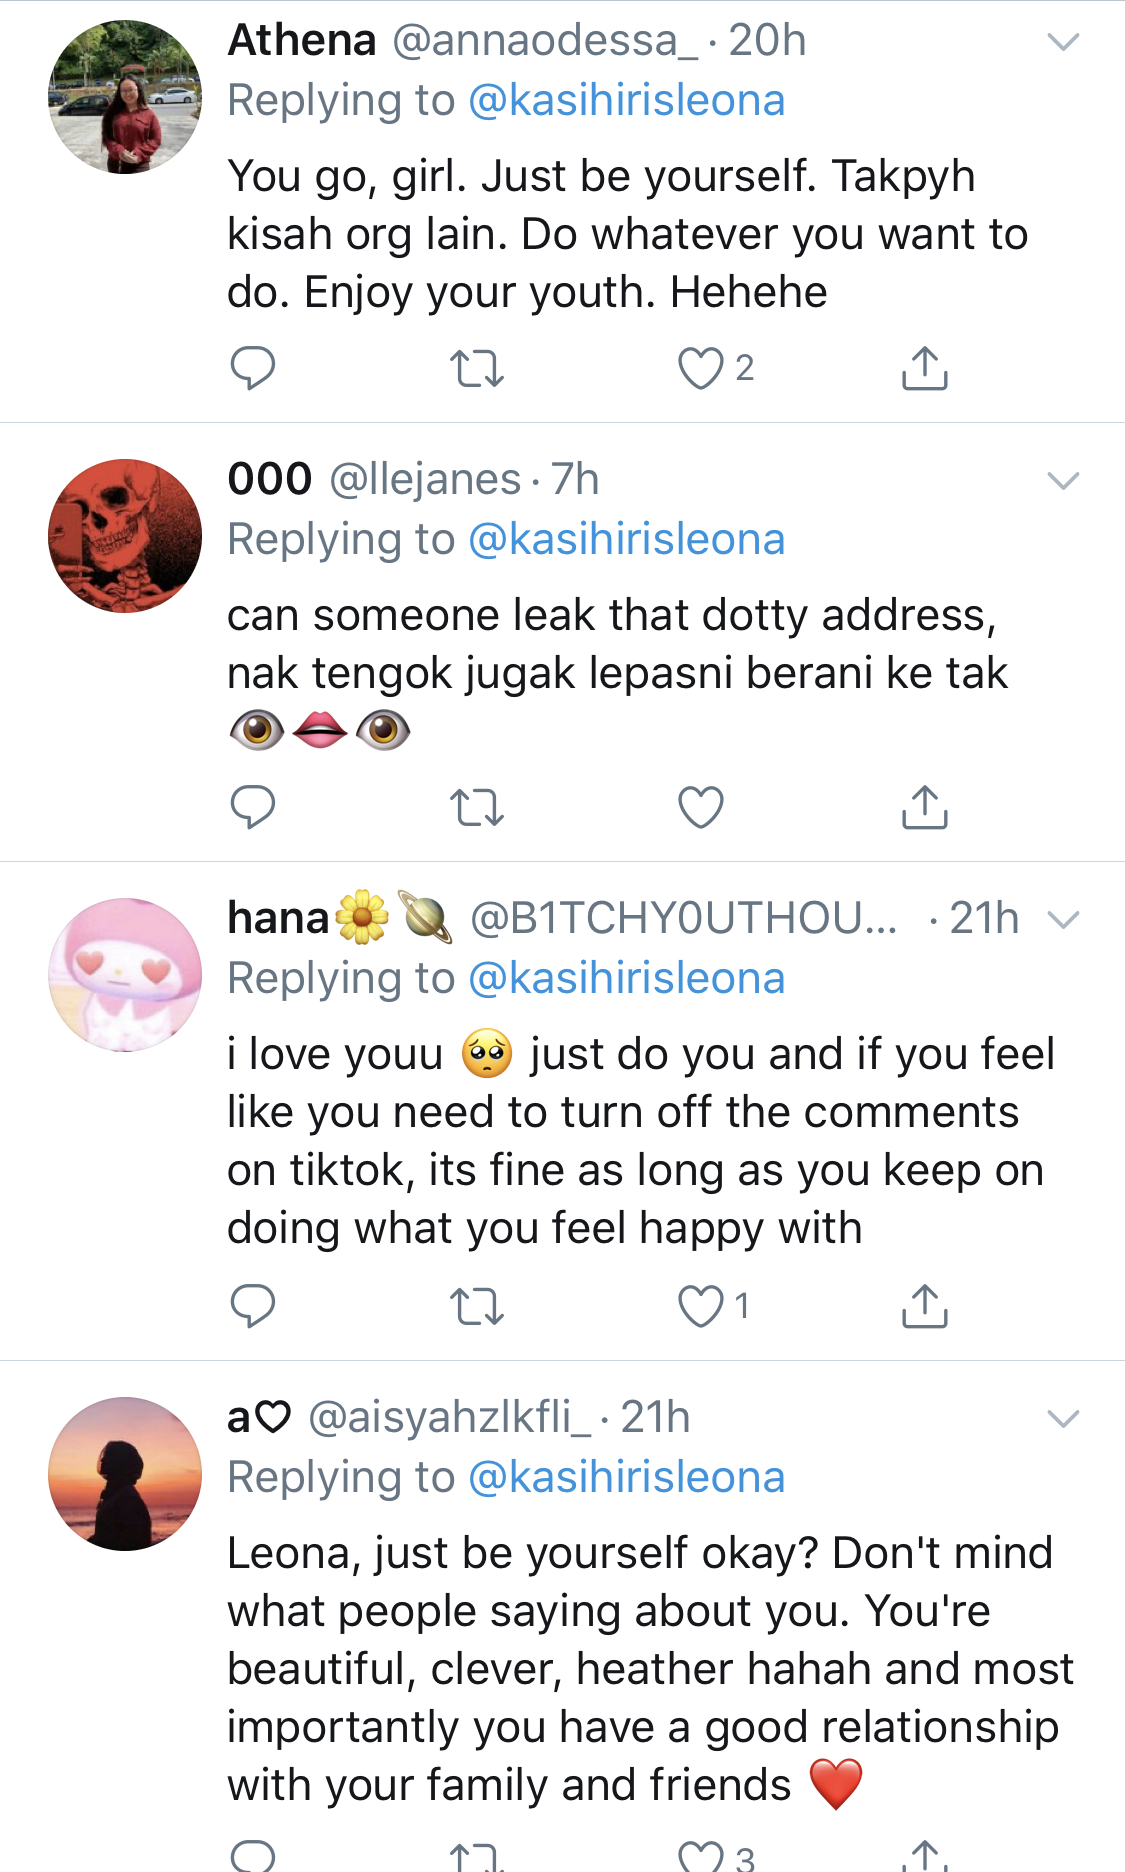The image size is (1125, 1872).
Task: Retweet Athena's reply
Action: pos(476,368)
